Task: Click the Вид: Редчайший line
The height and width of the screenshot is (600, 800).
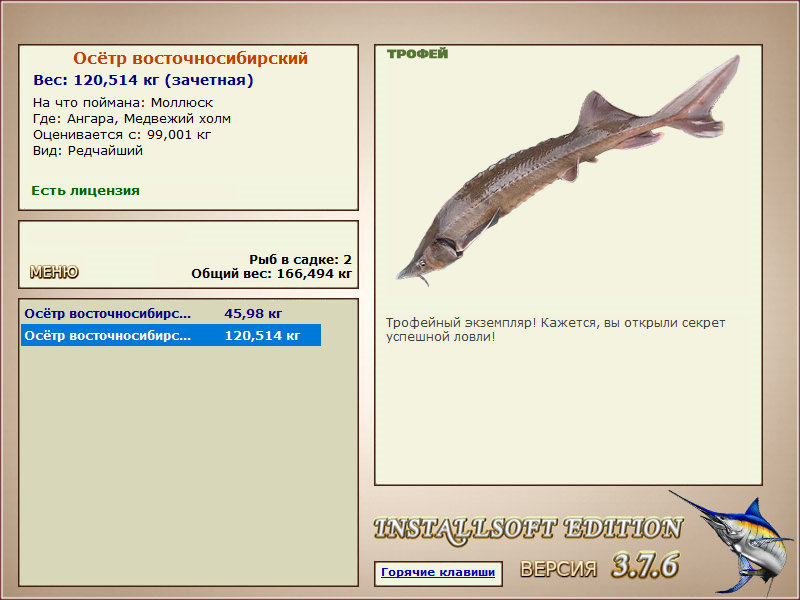Action: (88, 151)
